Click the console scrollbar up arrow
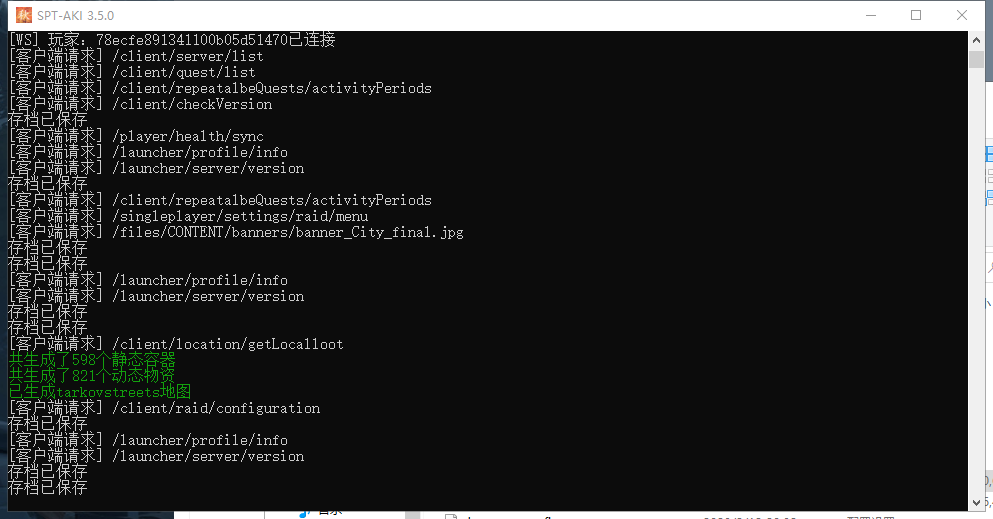 (x=976, y=40)
